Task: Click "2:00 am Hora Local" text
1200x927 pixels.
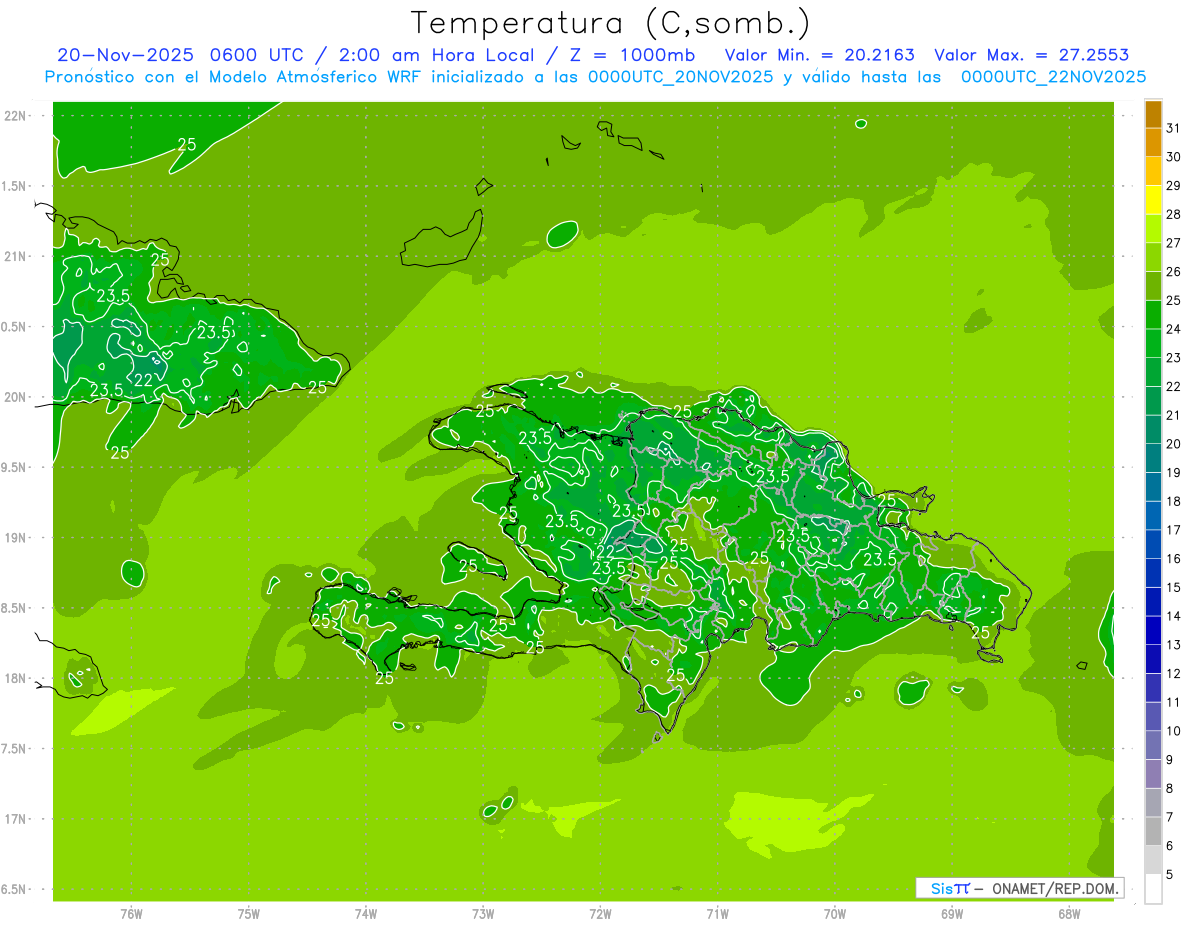Action: tap(433, 54)
